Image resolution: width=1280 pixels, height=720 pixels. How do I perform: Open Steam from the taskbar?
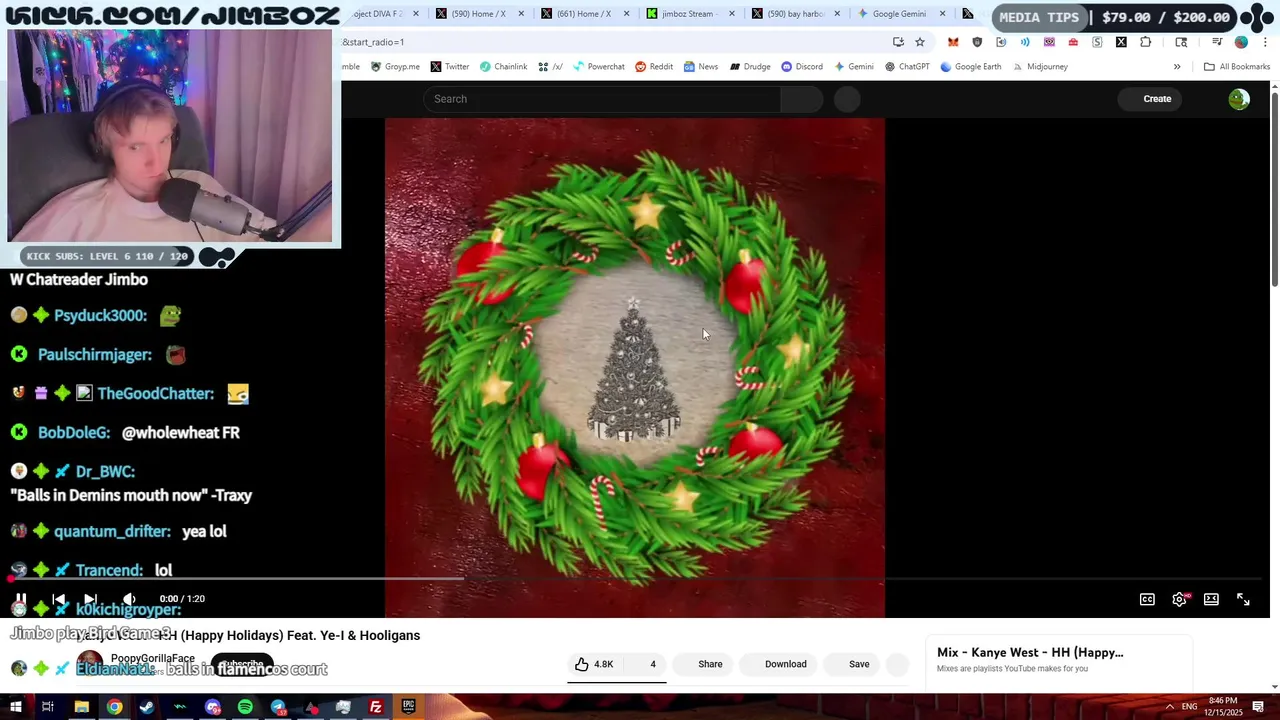pos(147,707)
